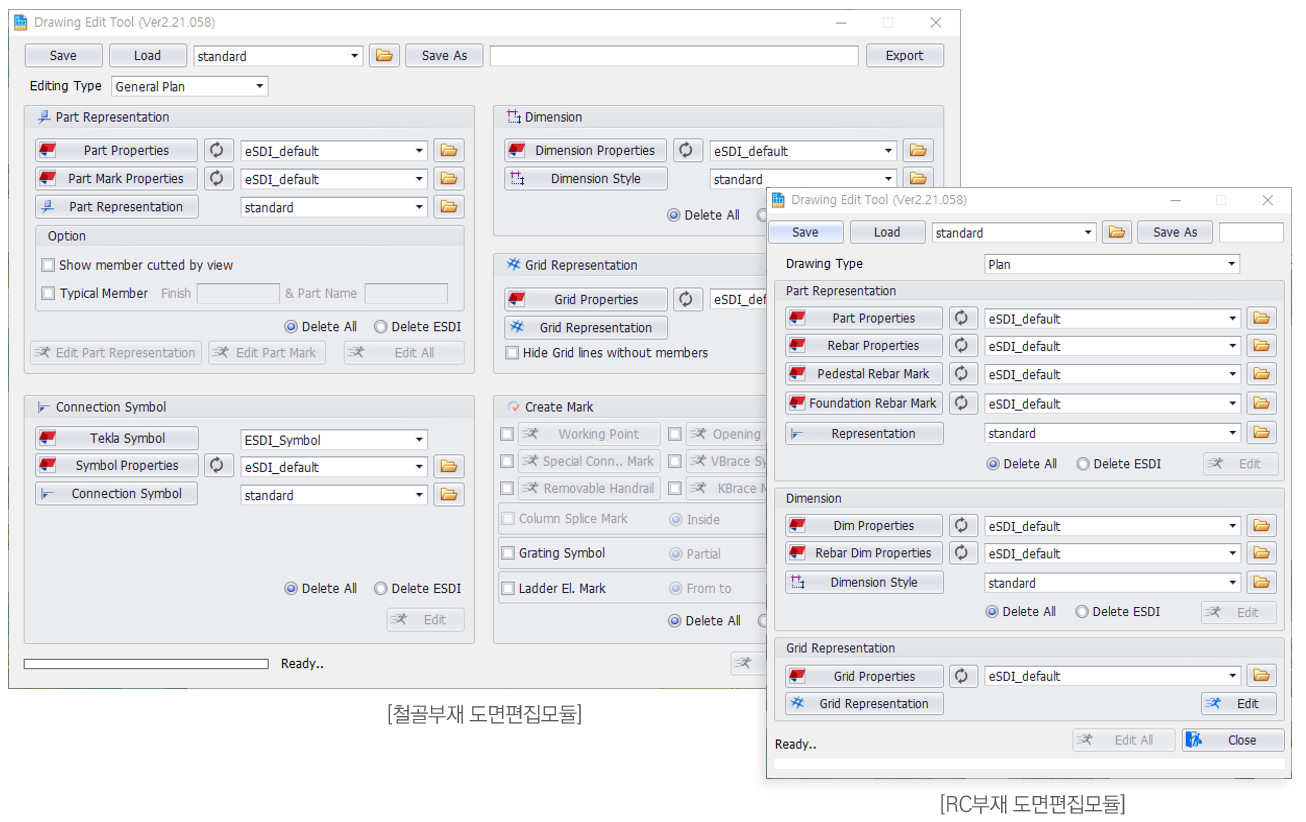Click refresh icon next to Rebar Dim Properties

click(961, 553)
